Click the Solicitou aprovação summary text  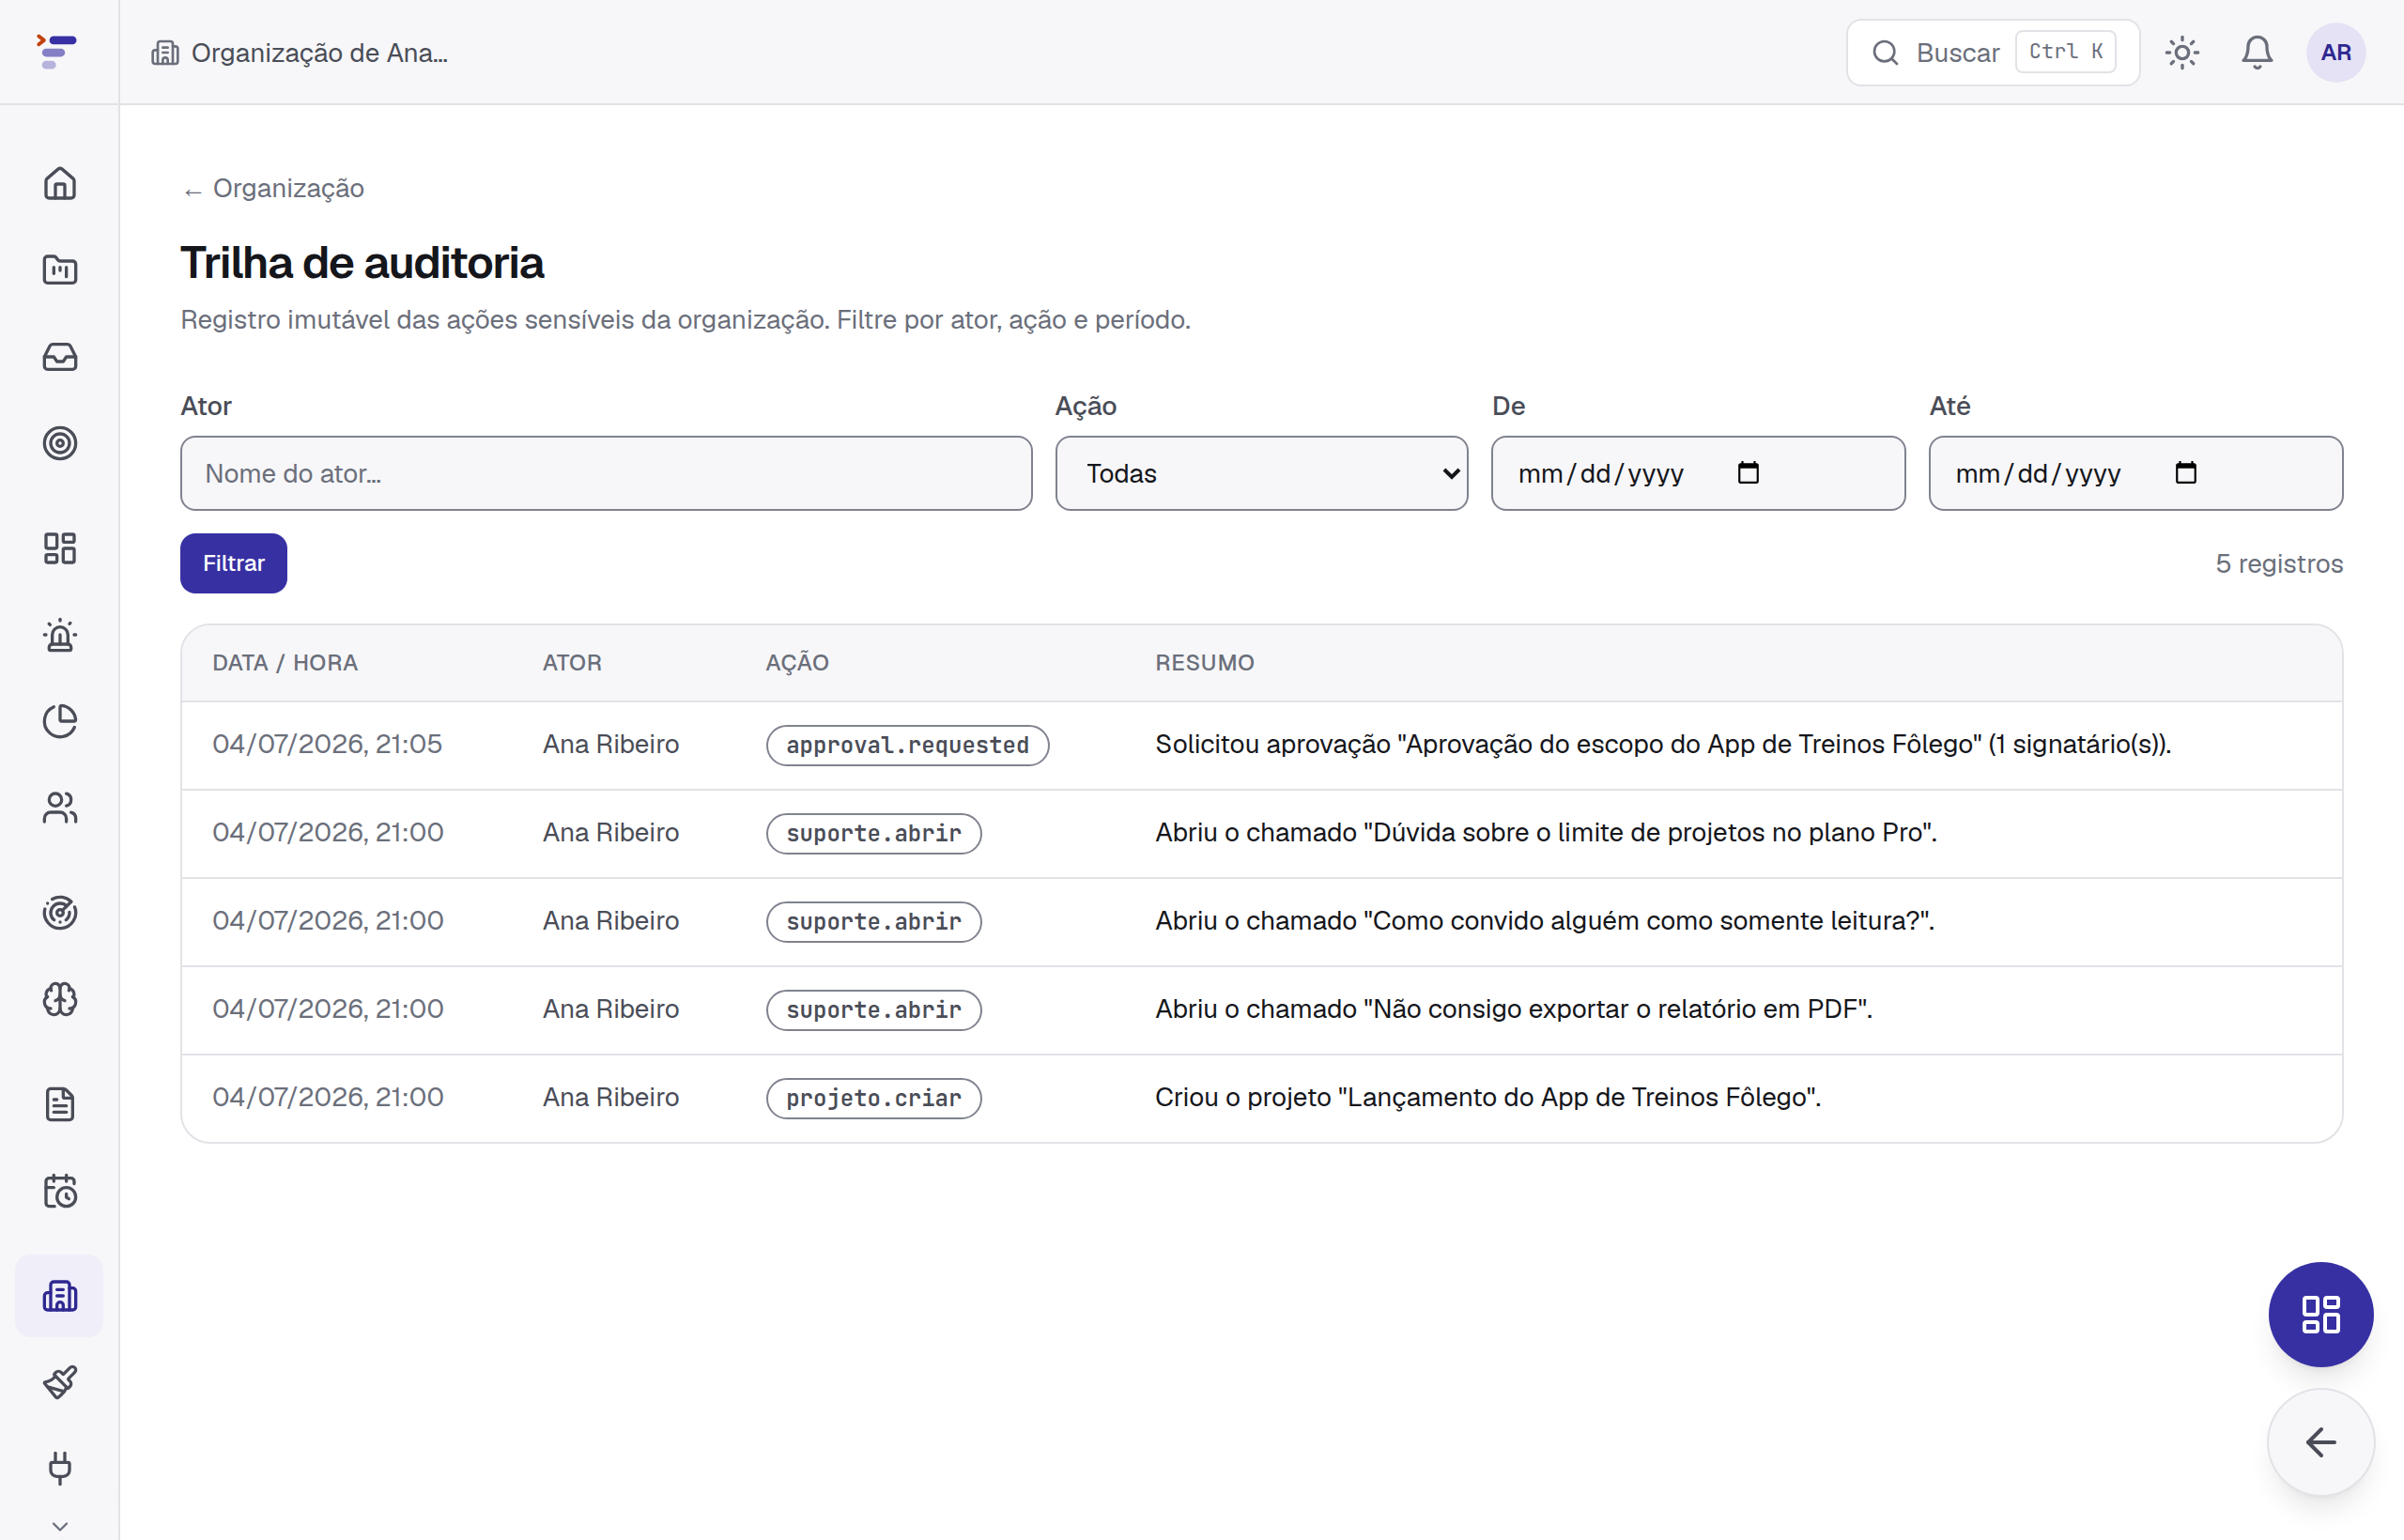click(x=1663, y=744)
